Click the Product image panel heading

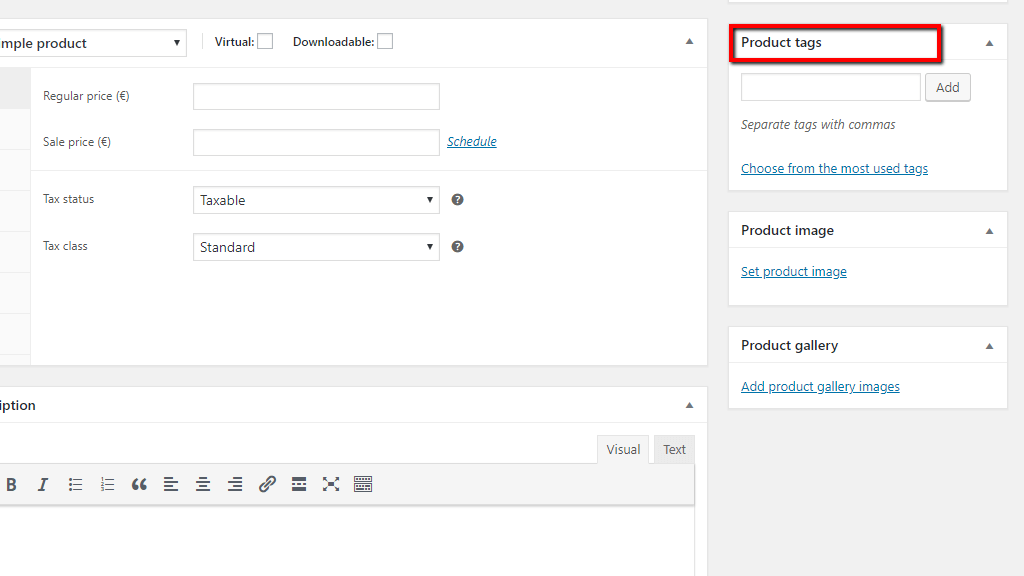[788, 231]
